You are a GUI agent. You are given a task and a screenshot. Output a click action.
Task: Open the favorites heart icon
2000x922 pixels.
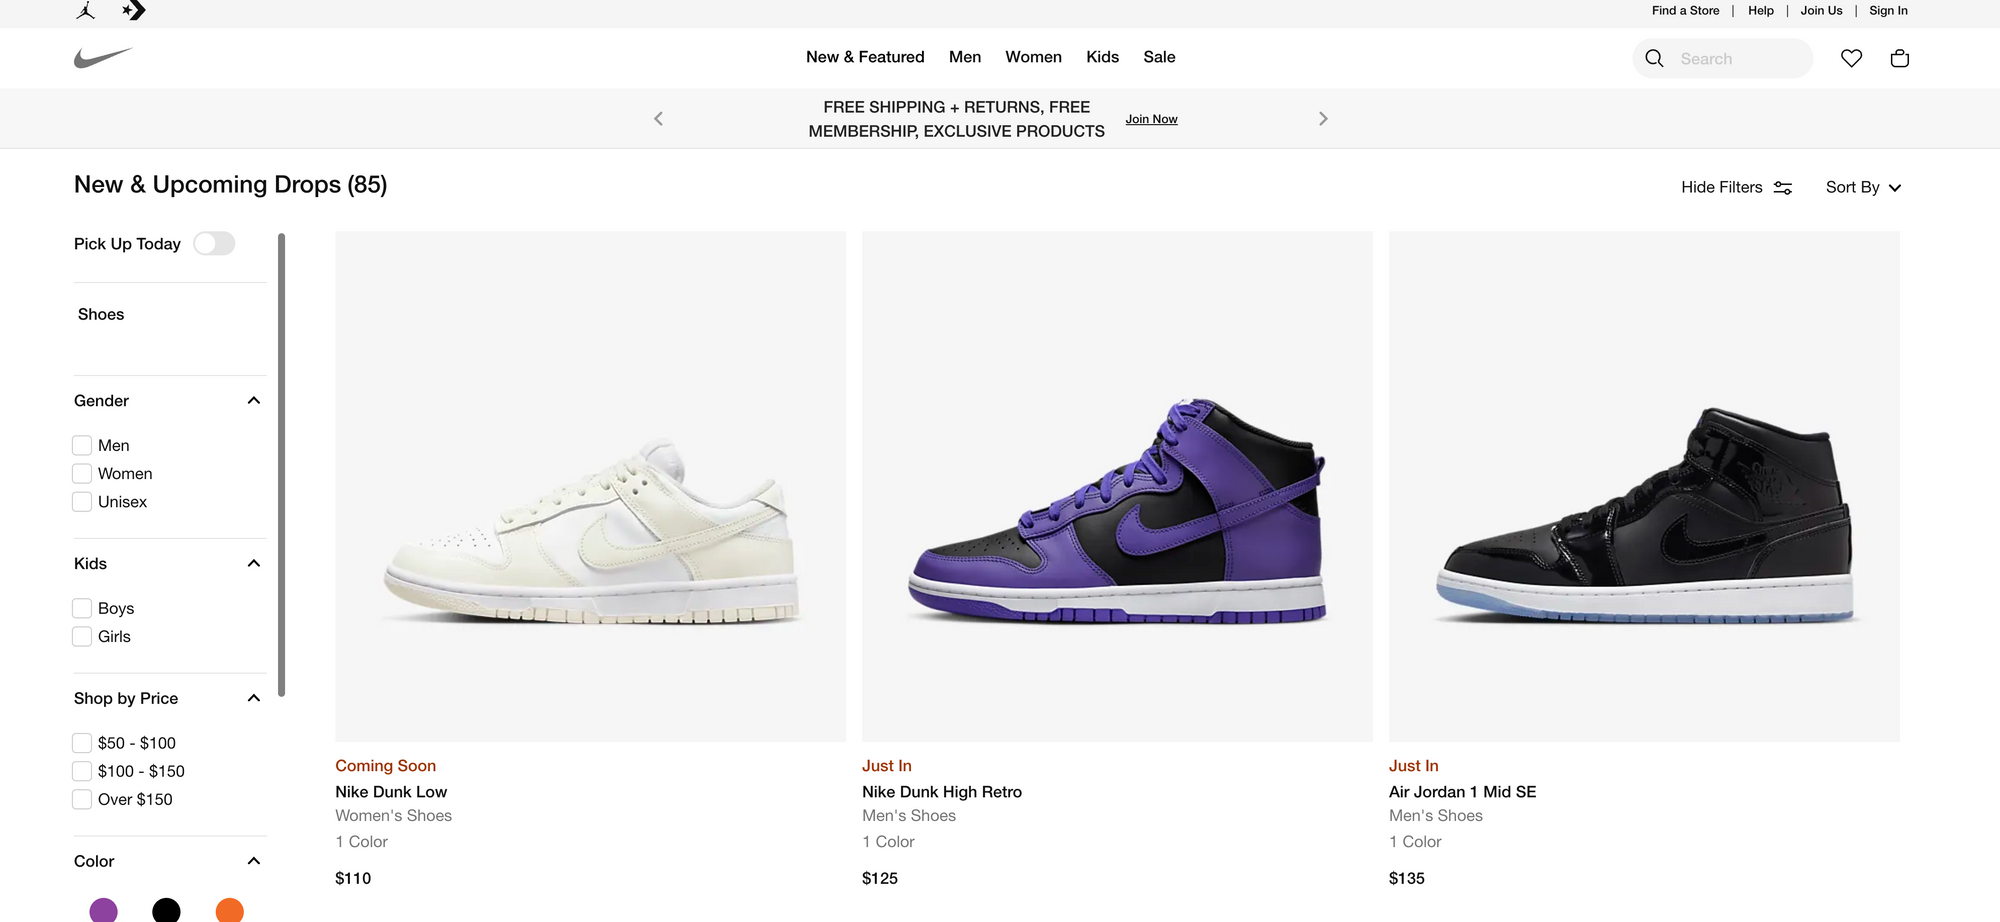coord(1851,57)
